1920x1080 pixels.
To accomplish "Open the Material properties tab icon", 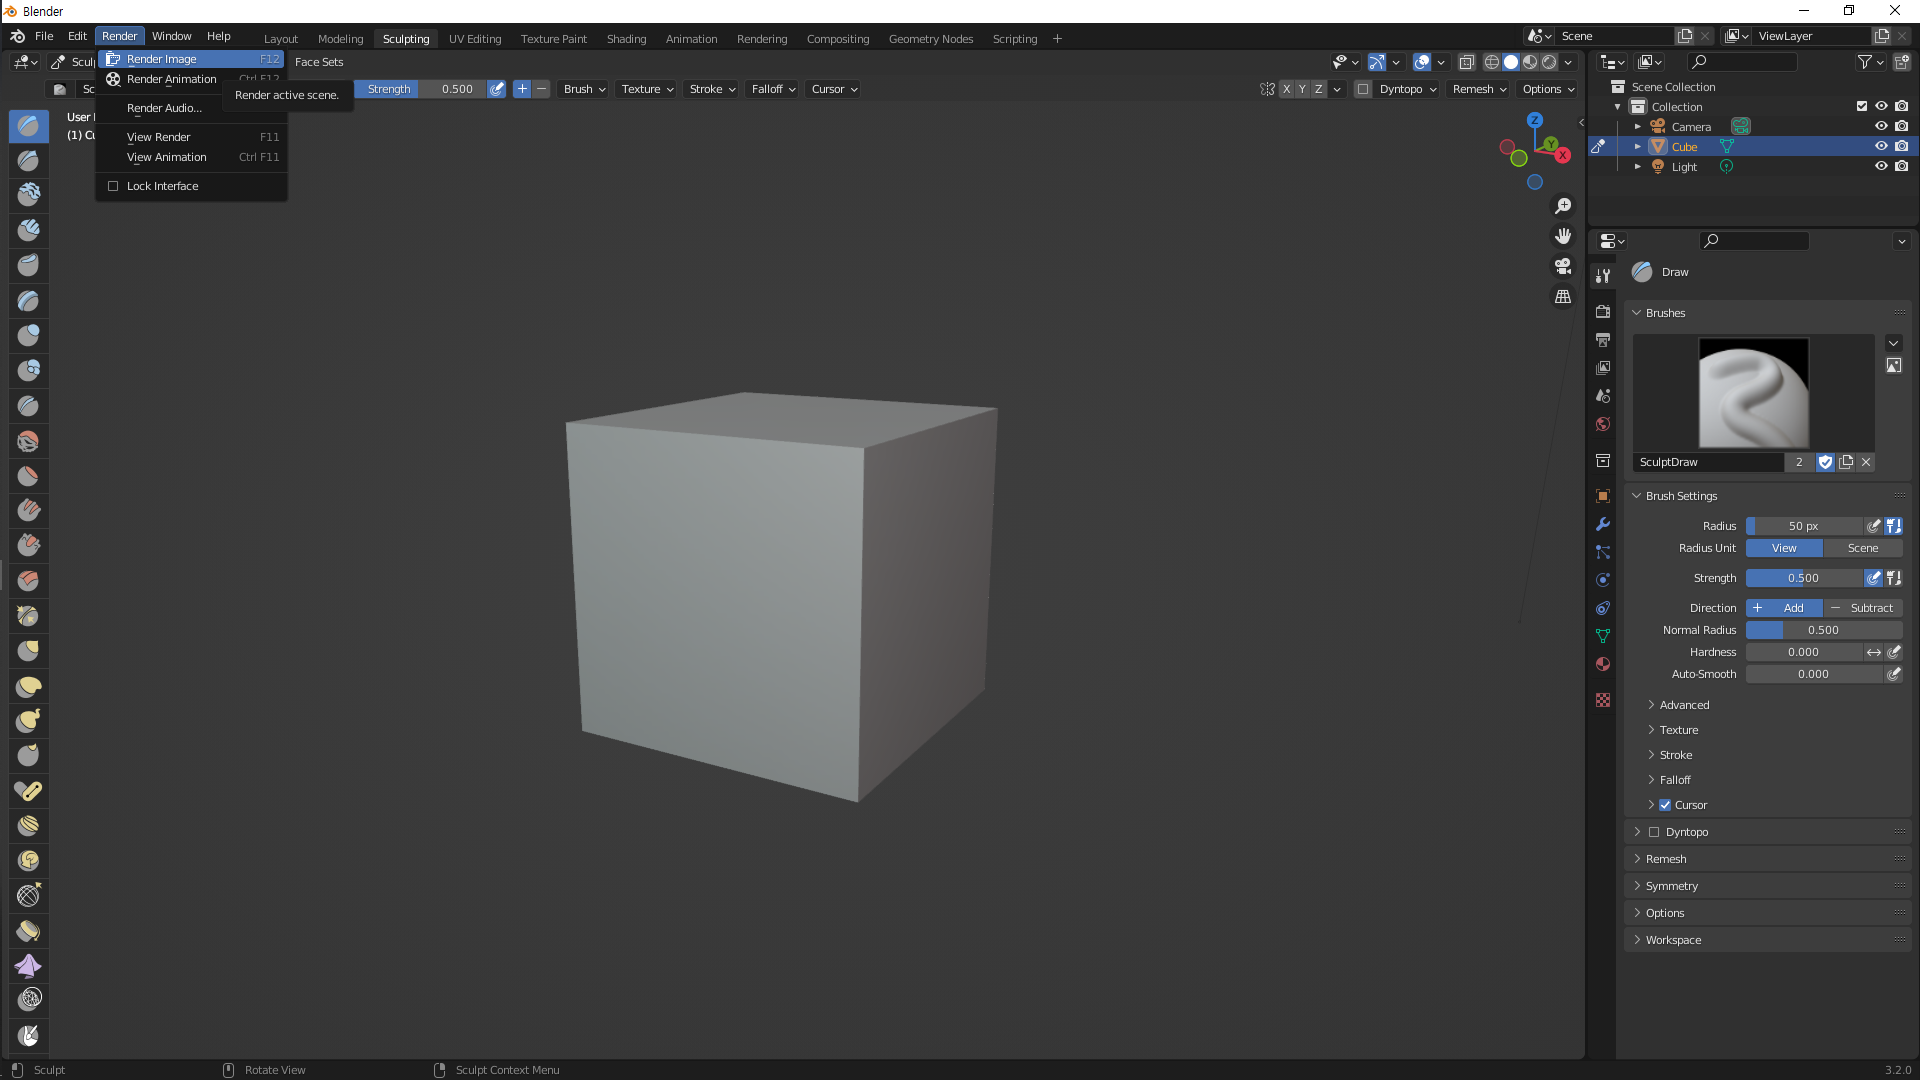I will 1603,664.
